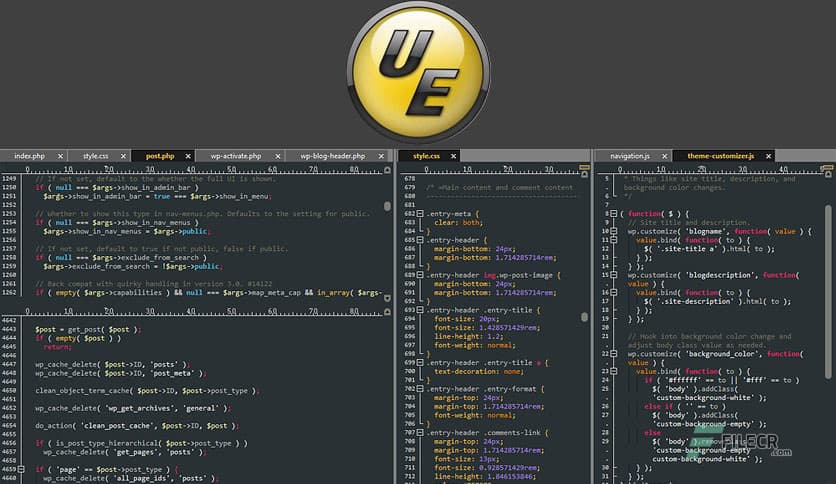Image resolution: width=836 pixels, height=484 pixels.
Task: Fold the .comments-link rule at line 707
Action: pyautogui.click(x=420, y=433)
